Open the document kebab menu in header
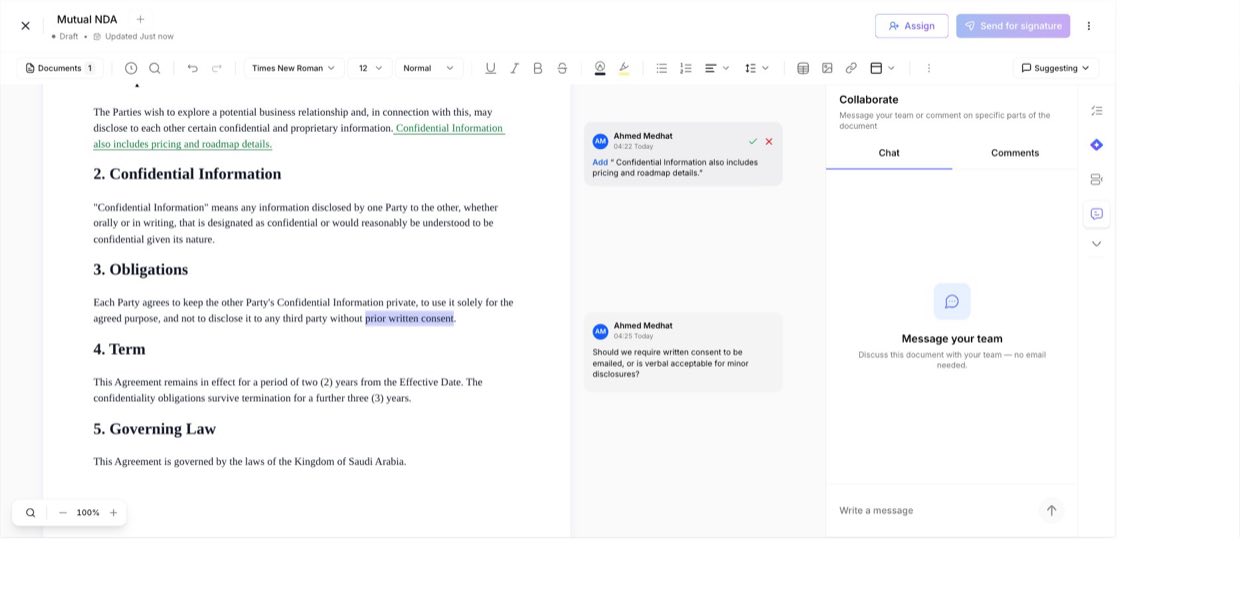Screen dimensions: 1240x597 (1089, 26)
